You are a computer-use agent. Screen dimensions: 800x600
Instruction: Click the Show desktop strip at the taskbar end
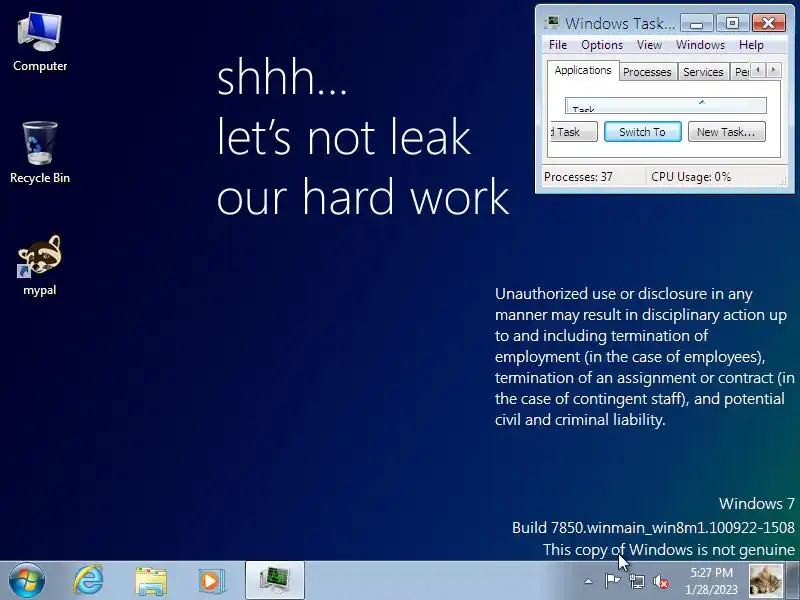coord(793,581)
